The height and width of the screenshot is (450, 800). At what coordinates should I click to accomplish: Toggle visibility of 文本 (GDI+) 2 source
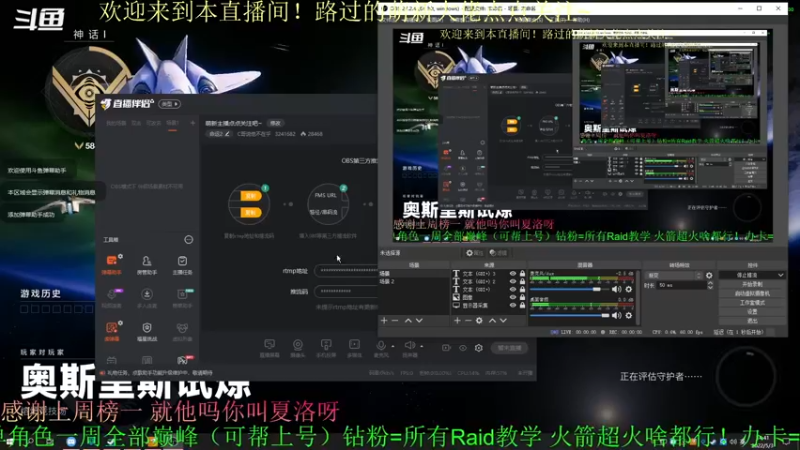click(x=513, y=281)
